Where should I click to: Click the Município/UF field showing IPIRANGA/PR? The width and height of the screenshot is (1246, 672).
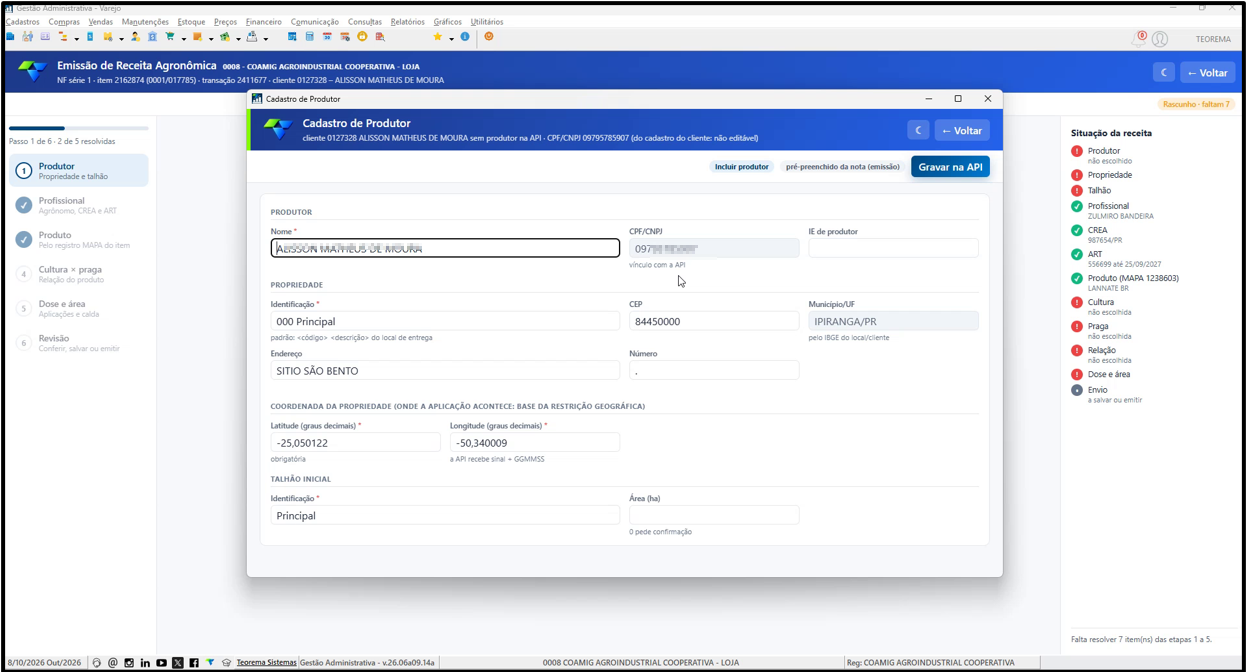(893, 321)
